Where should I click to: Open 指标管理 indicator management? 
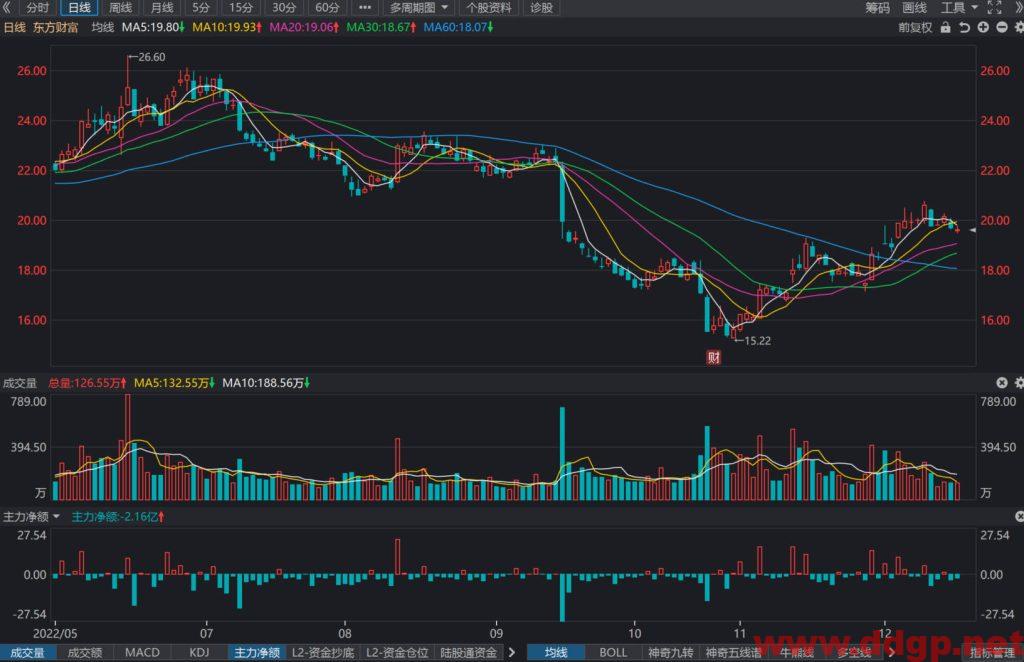click(991, 652)
